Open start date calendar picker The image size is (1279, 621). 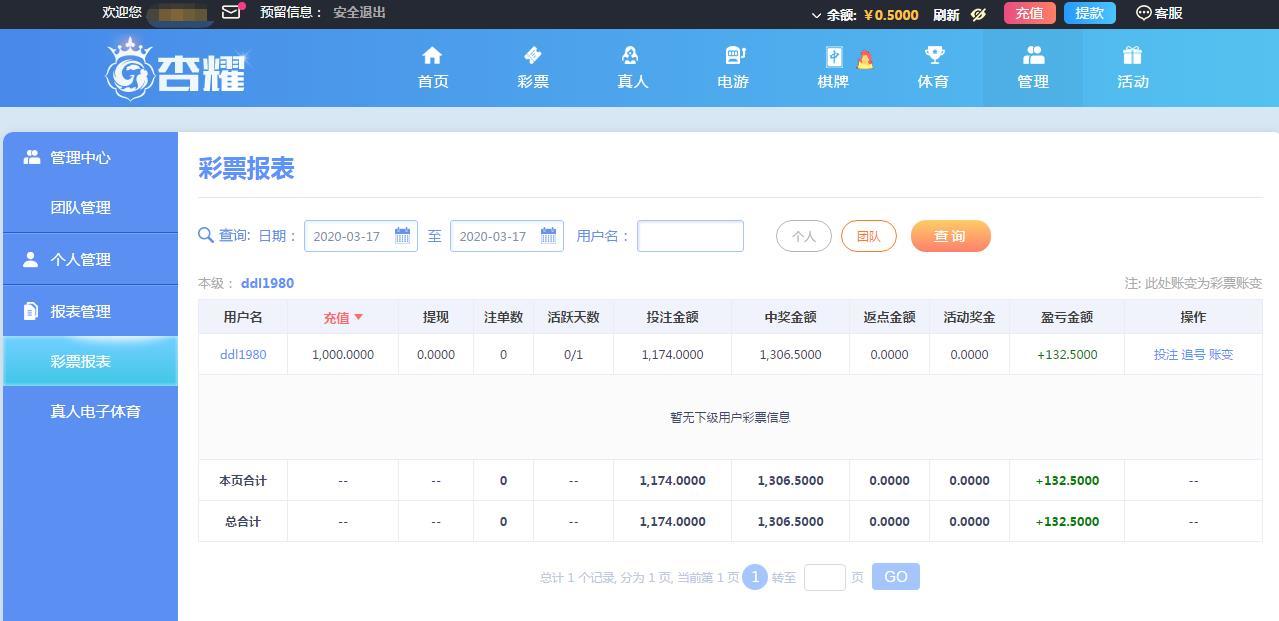[x=402, y=235]
